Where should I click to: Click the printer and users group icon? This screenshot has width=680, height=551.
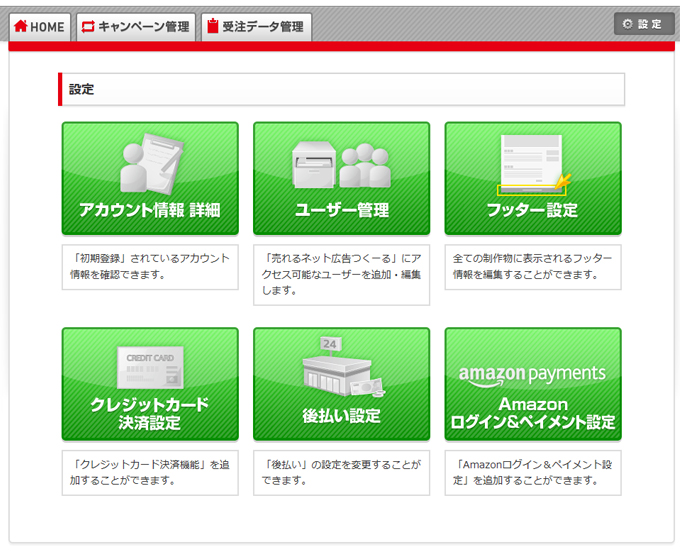342,165
